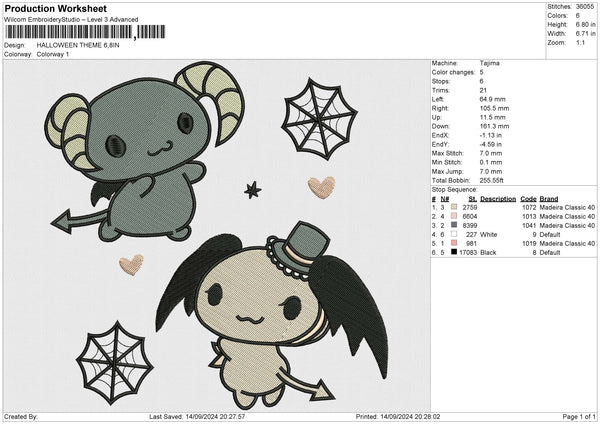Select the stop 3 slate gray swatch
The width and height of the screenshot is (600, 424).
tap(454, 225)
